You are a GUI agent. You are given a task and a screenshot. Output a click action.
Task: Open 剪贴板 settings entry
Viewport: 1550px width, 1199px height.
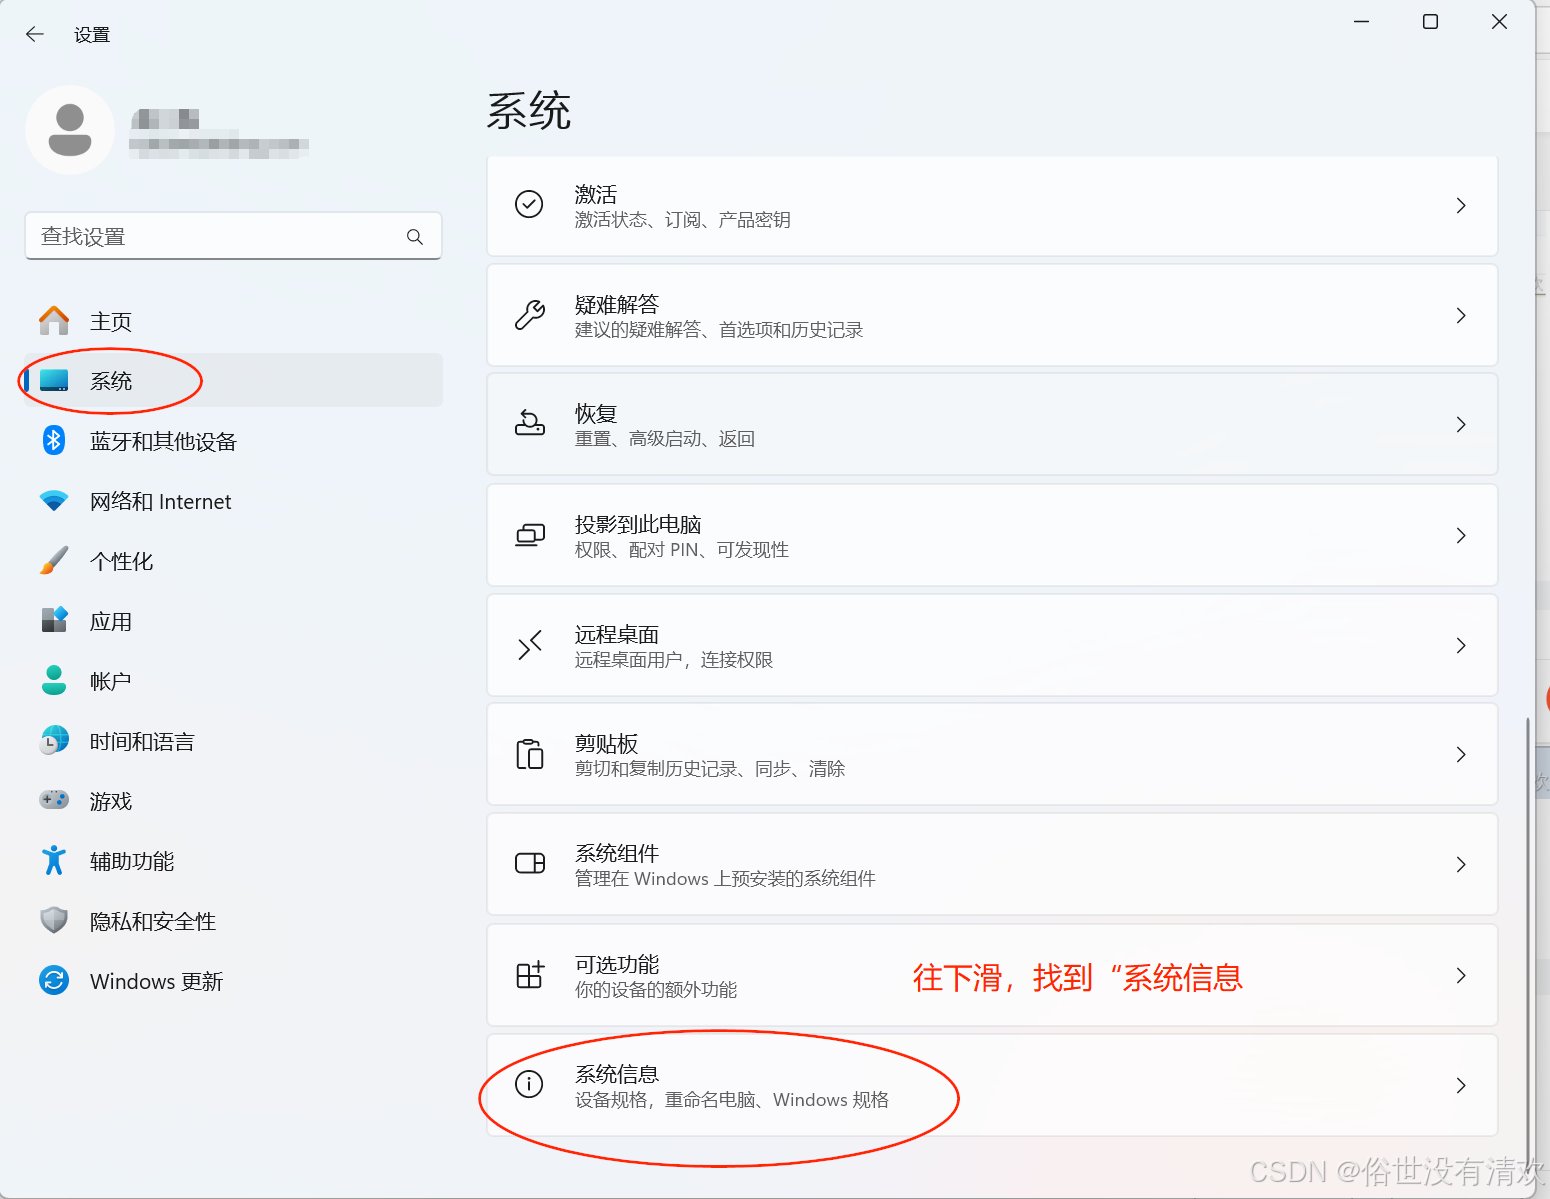(x=992, y=754)
